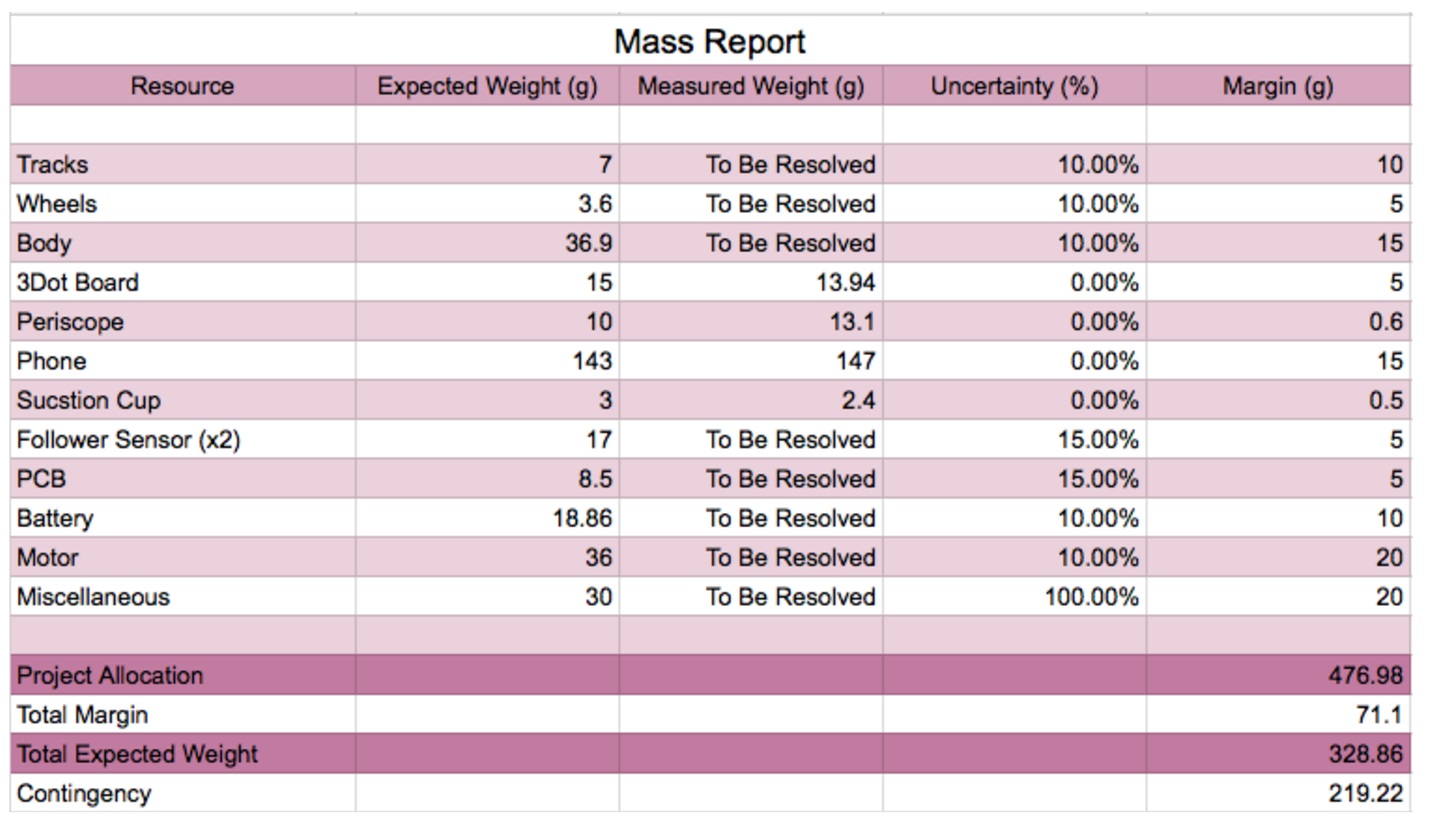Click the Expected Weight (g) header

487,86
